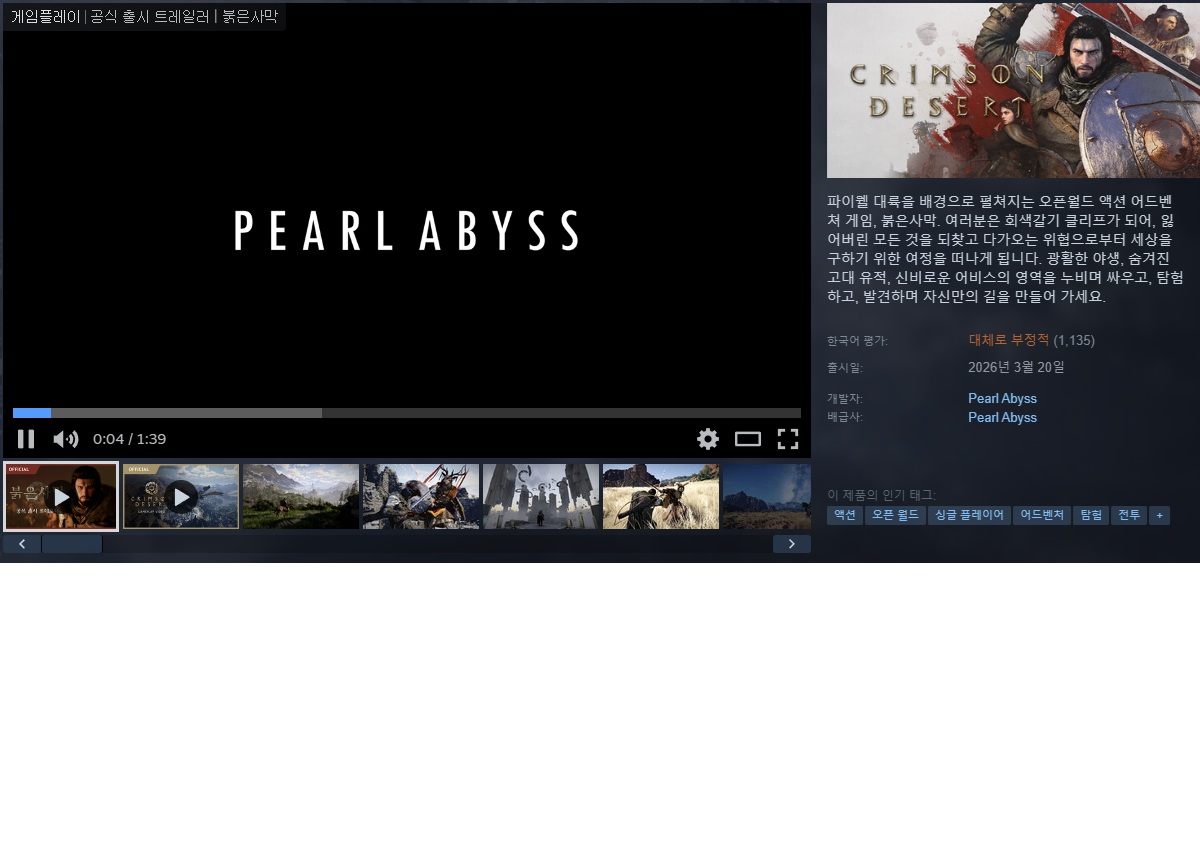This screenshot has height=859, width=1200.
Task: Switch video to fullscreen
Action: (788, 439)
